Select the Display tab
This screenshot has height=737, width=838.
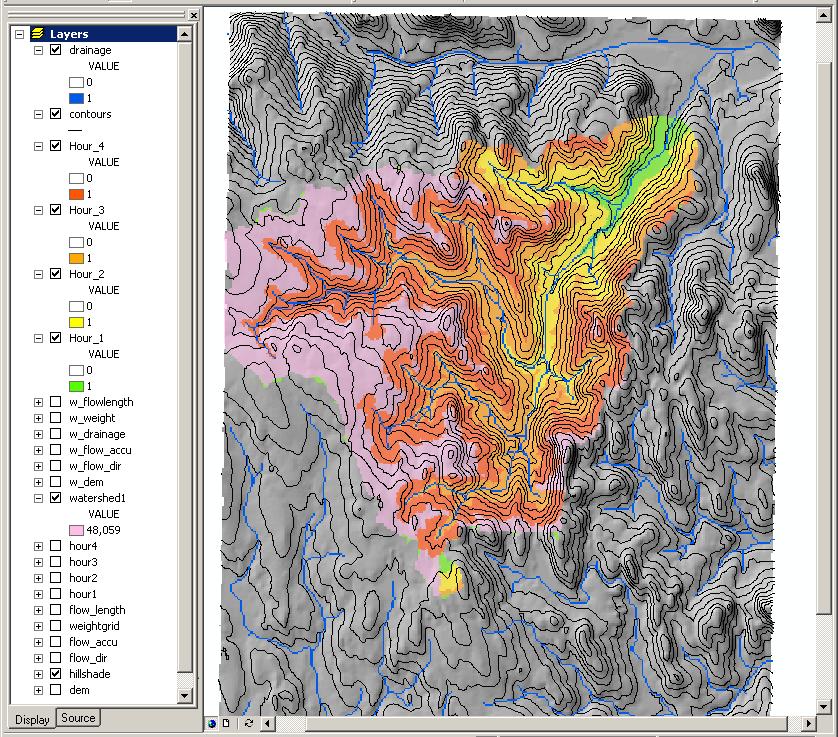pyautogui.click(x=32, y=719)
